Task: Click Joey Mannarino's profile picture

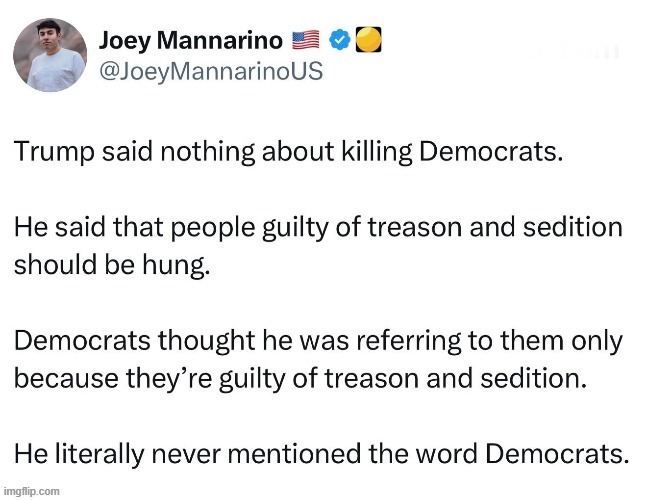Action: [50, 54]
